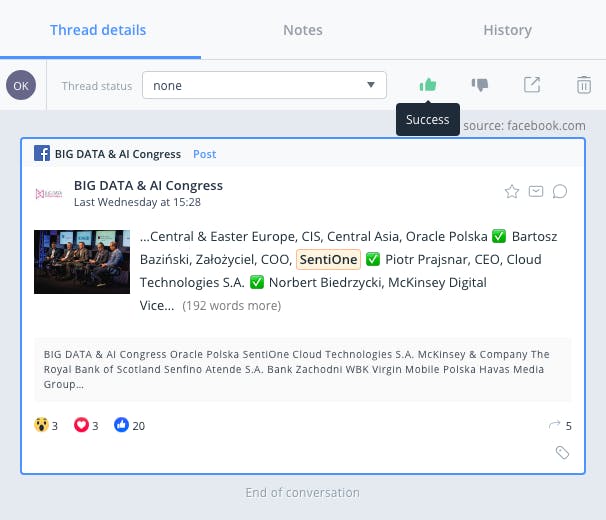Click the BIG DATA & AI Congress header title
The height and width of the screenshot is (520, 606).
pos(118,154)
